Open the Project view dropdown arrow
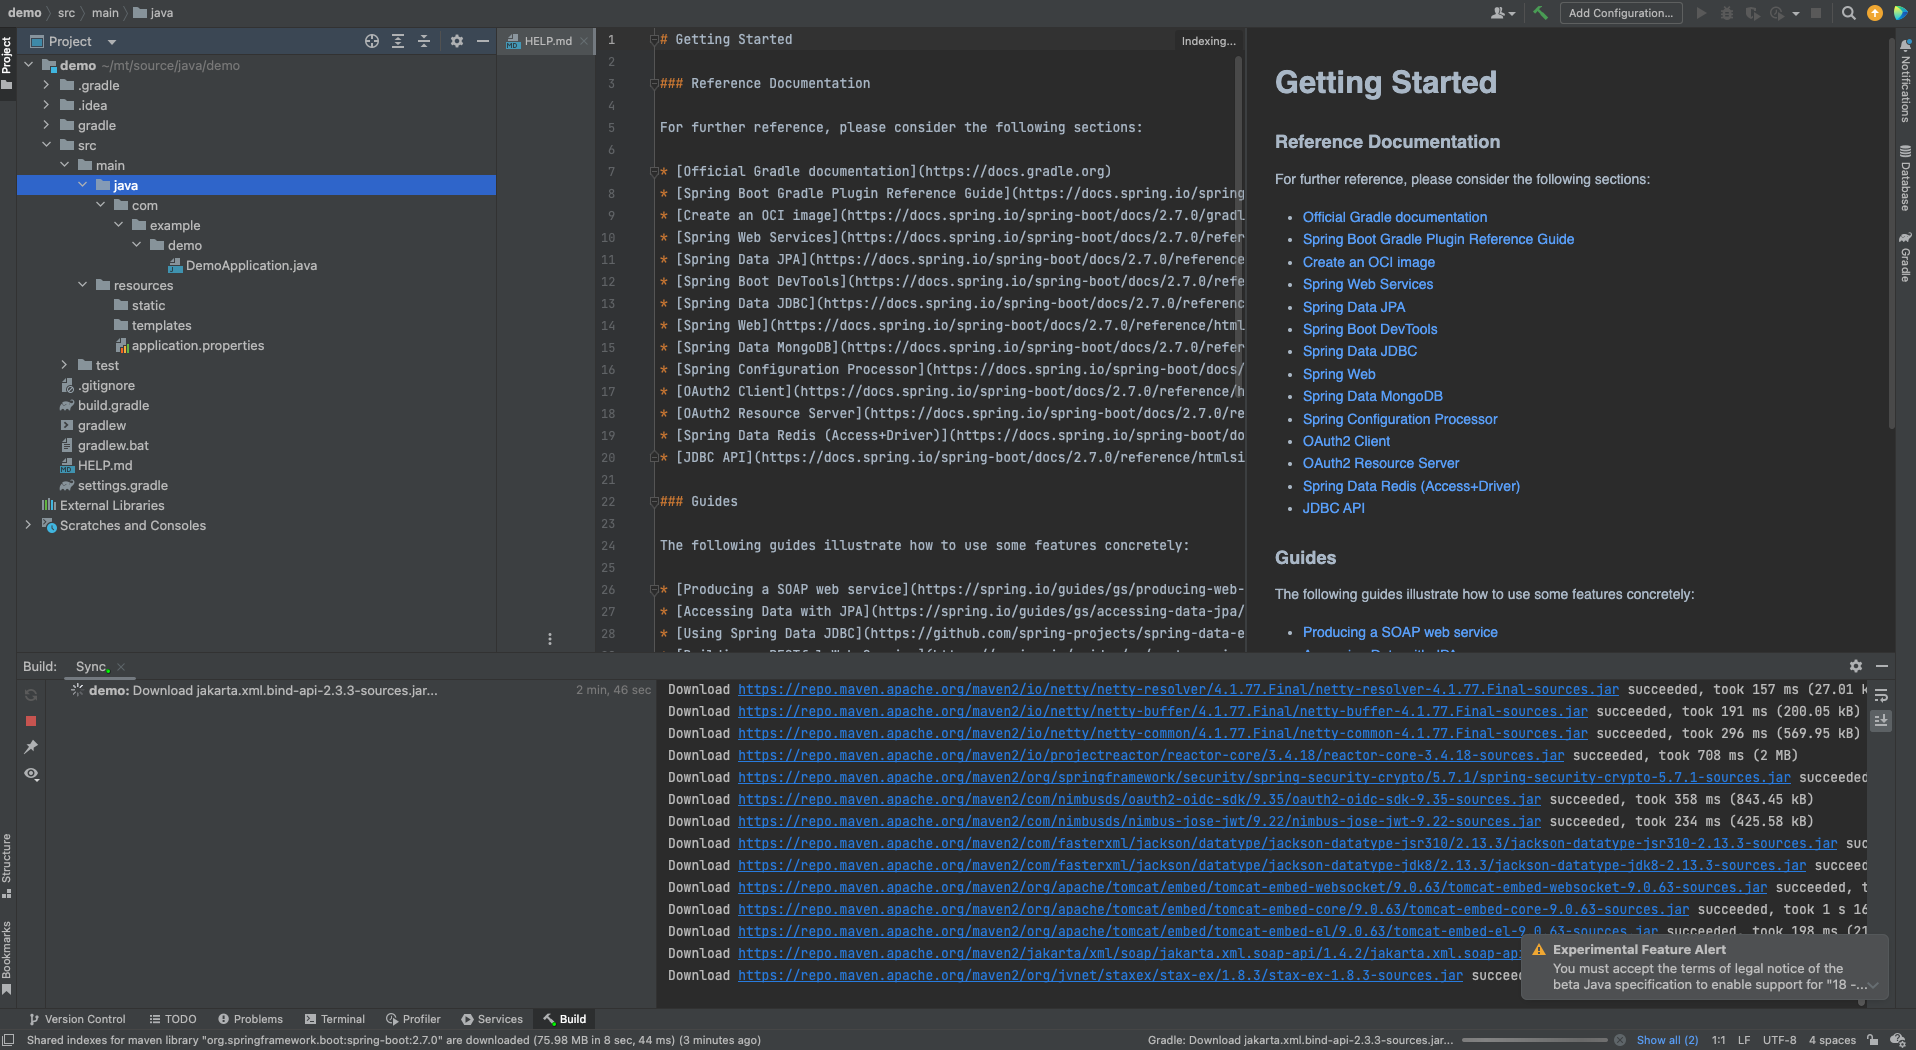1916x1050 pixels. click(x=112, y=42)
